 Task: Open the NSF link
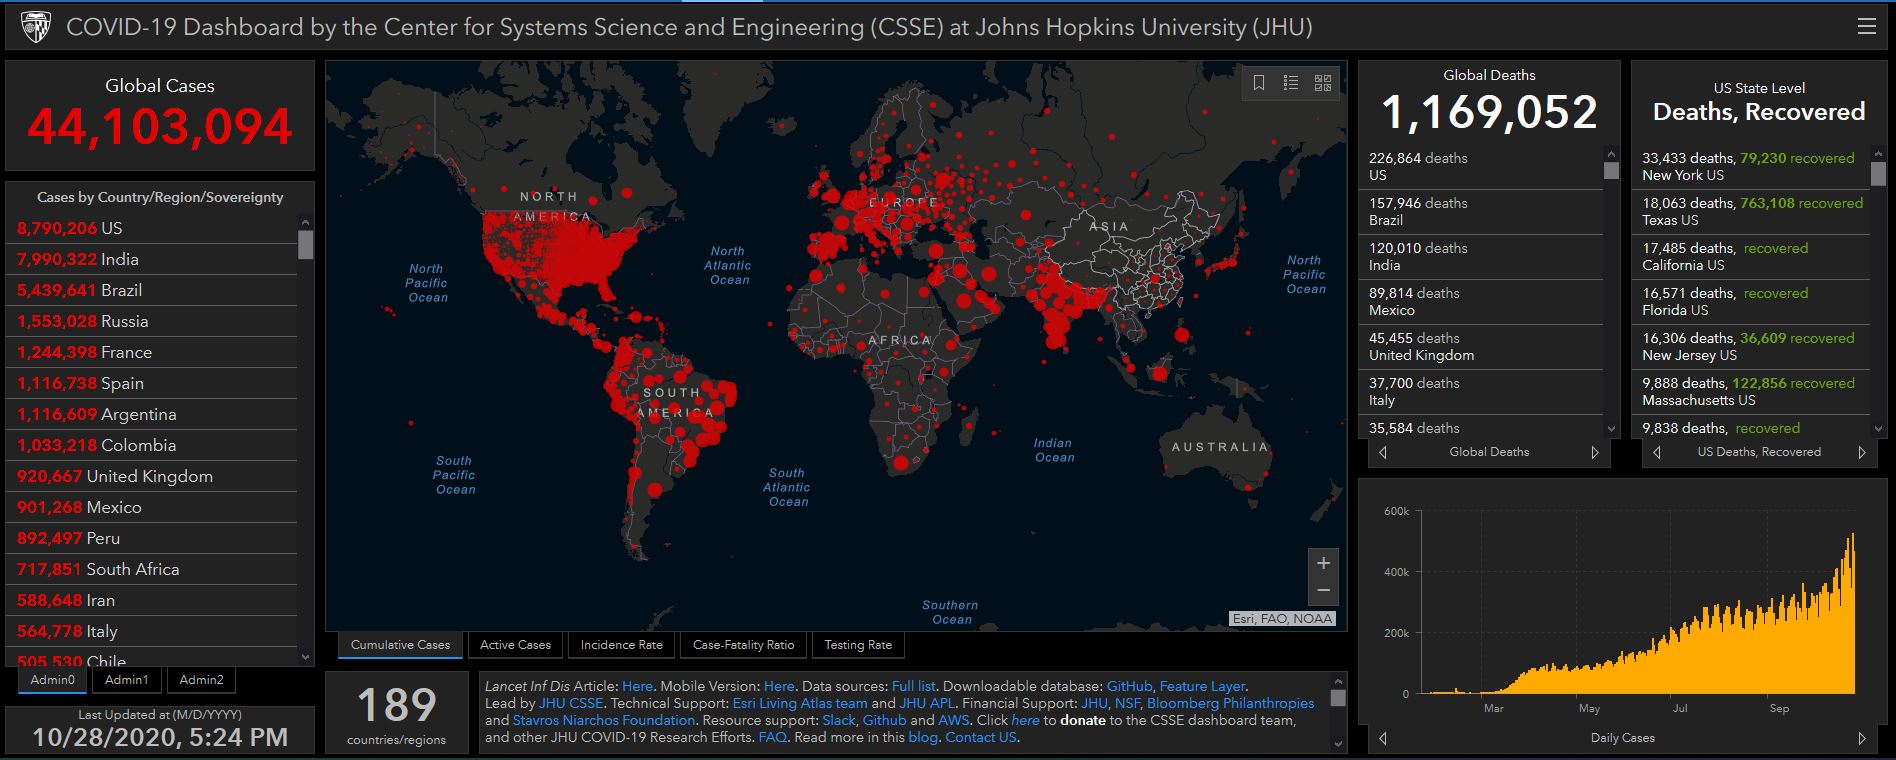click(1128, 703)
